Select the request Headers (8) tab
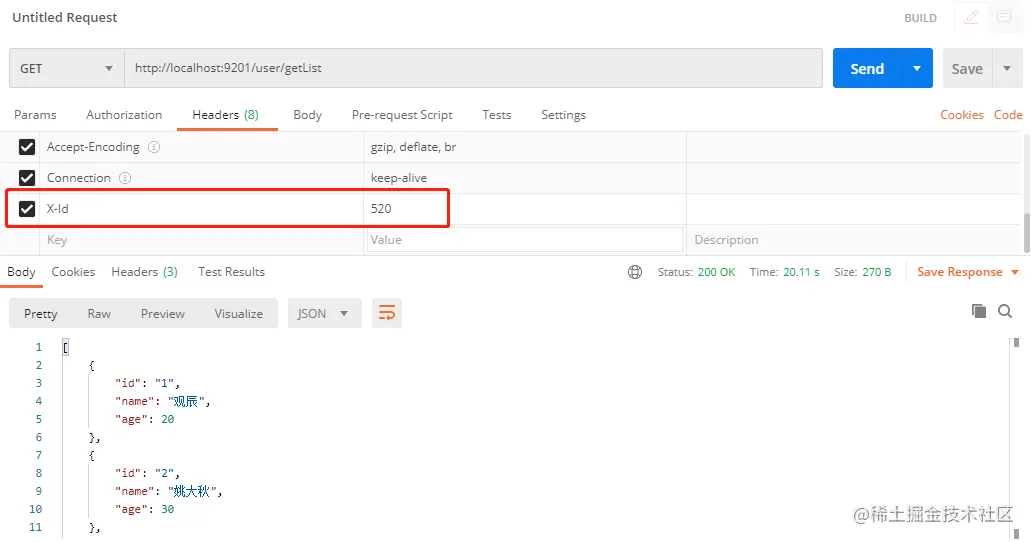The image size is (1031, 542). click(226, 115)
